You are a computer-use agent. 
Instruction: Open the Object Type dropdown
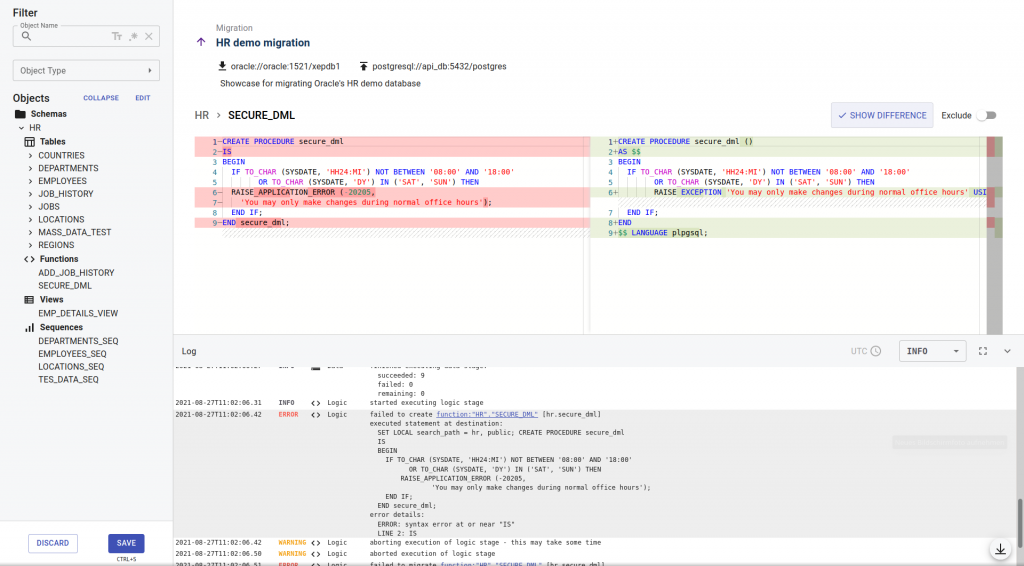point(86,71)
